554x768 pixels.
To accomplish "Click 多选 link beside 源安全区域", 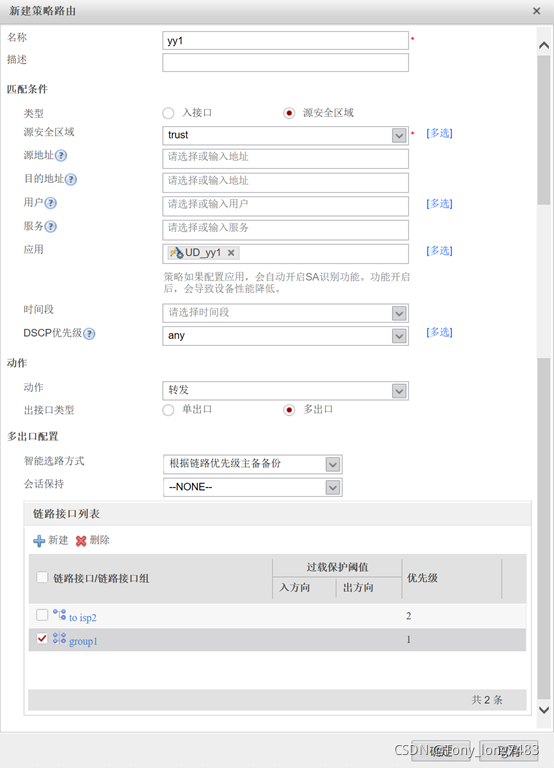I will coord(439,133).
